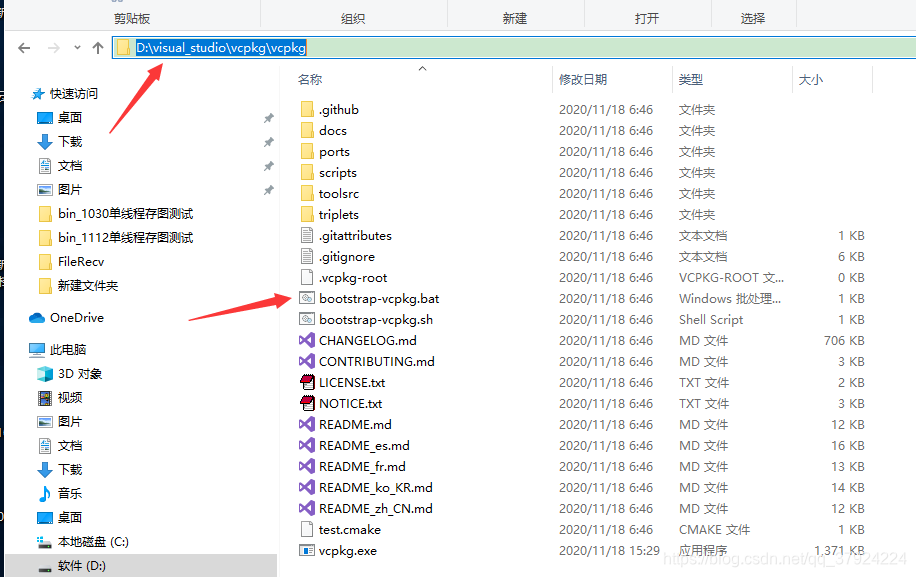The image size is (916, 577).
Task: Select README_ko_KR.md file name
Action: (x=376, y=488)
